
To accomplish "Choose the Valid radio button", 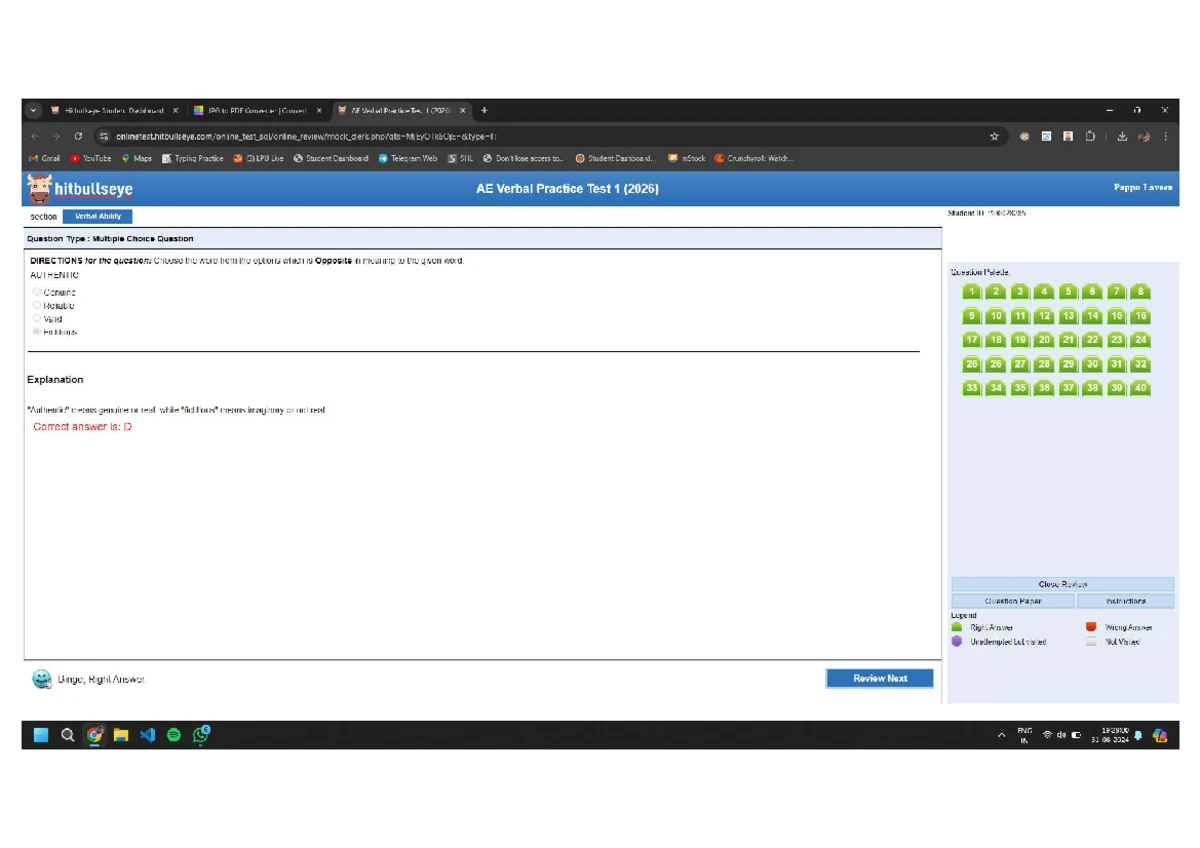I will tap(37, 319).
